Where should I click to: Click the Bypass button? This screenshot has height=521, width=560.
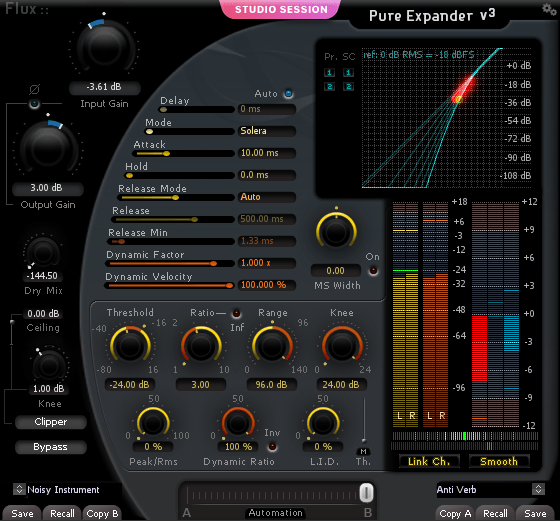(x=51, y=447)
